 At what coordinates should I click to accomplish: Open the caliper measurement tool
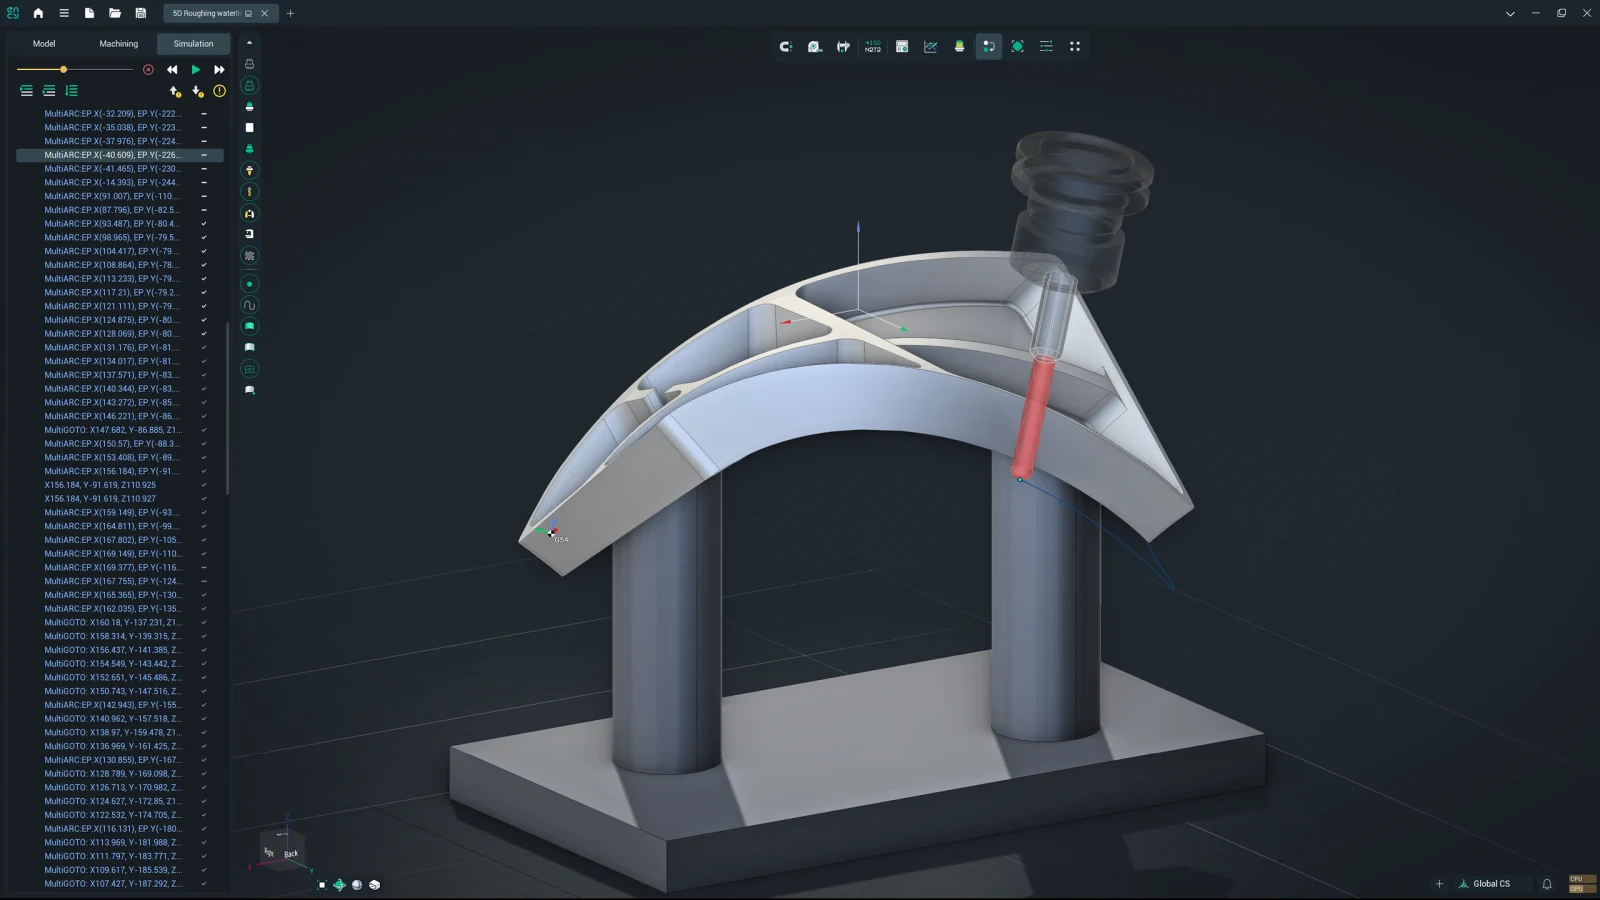pos(844,46)
